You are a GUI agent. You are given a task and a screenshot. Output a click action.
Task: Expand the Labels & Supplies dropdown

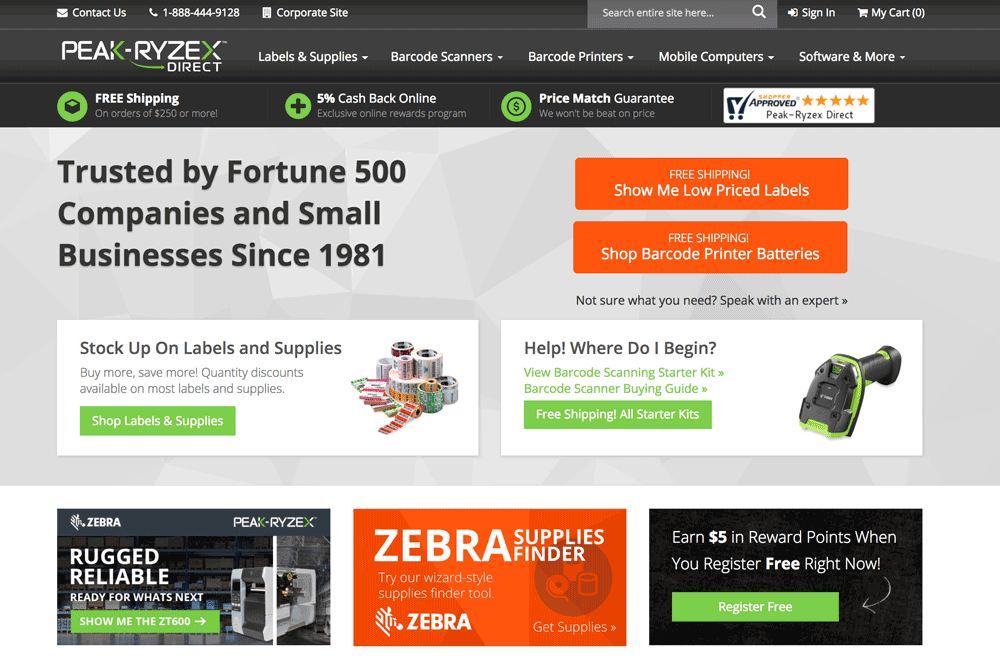click(x=312, y=57)
